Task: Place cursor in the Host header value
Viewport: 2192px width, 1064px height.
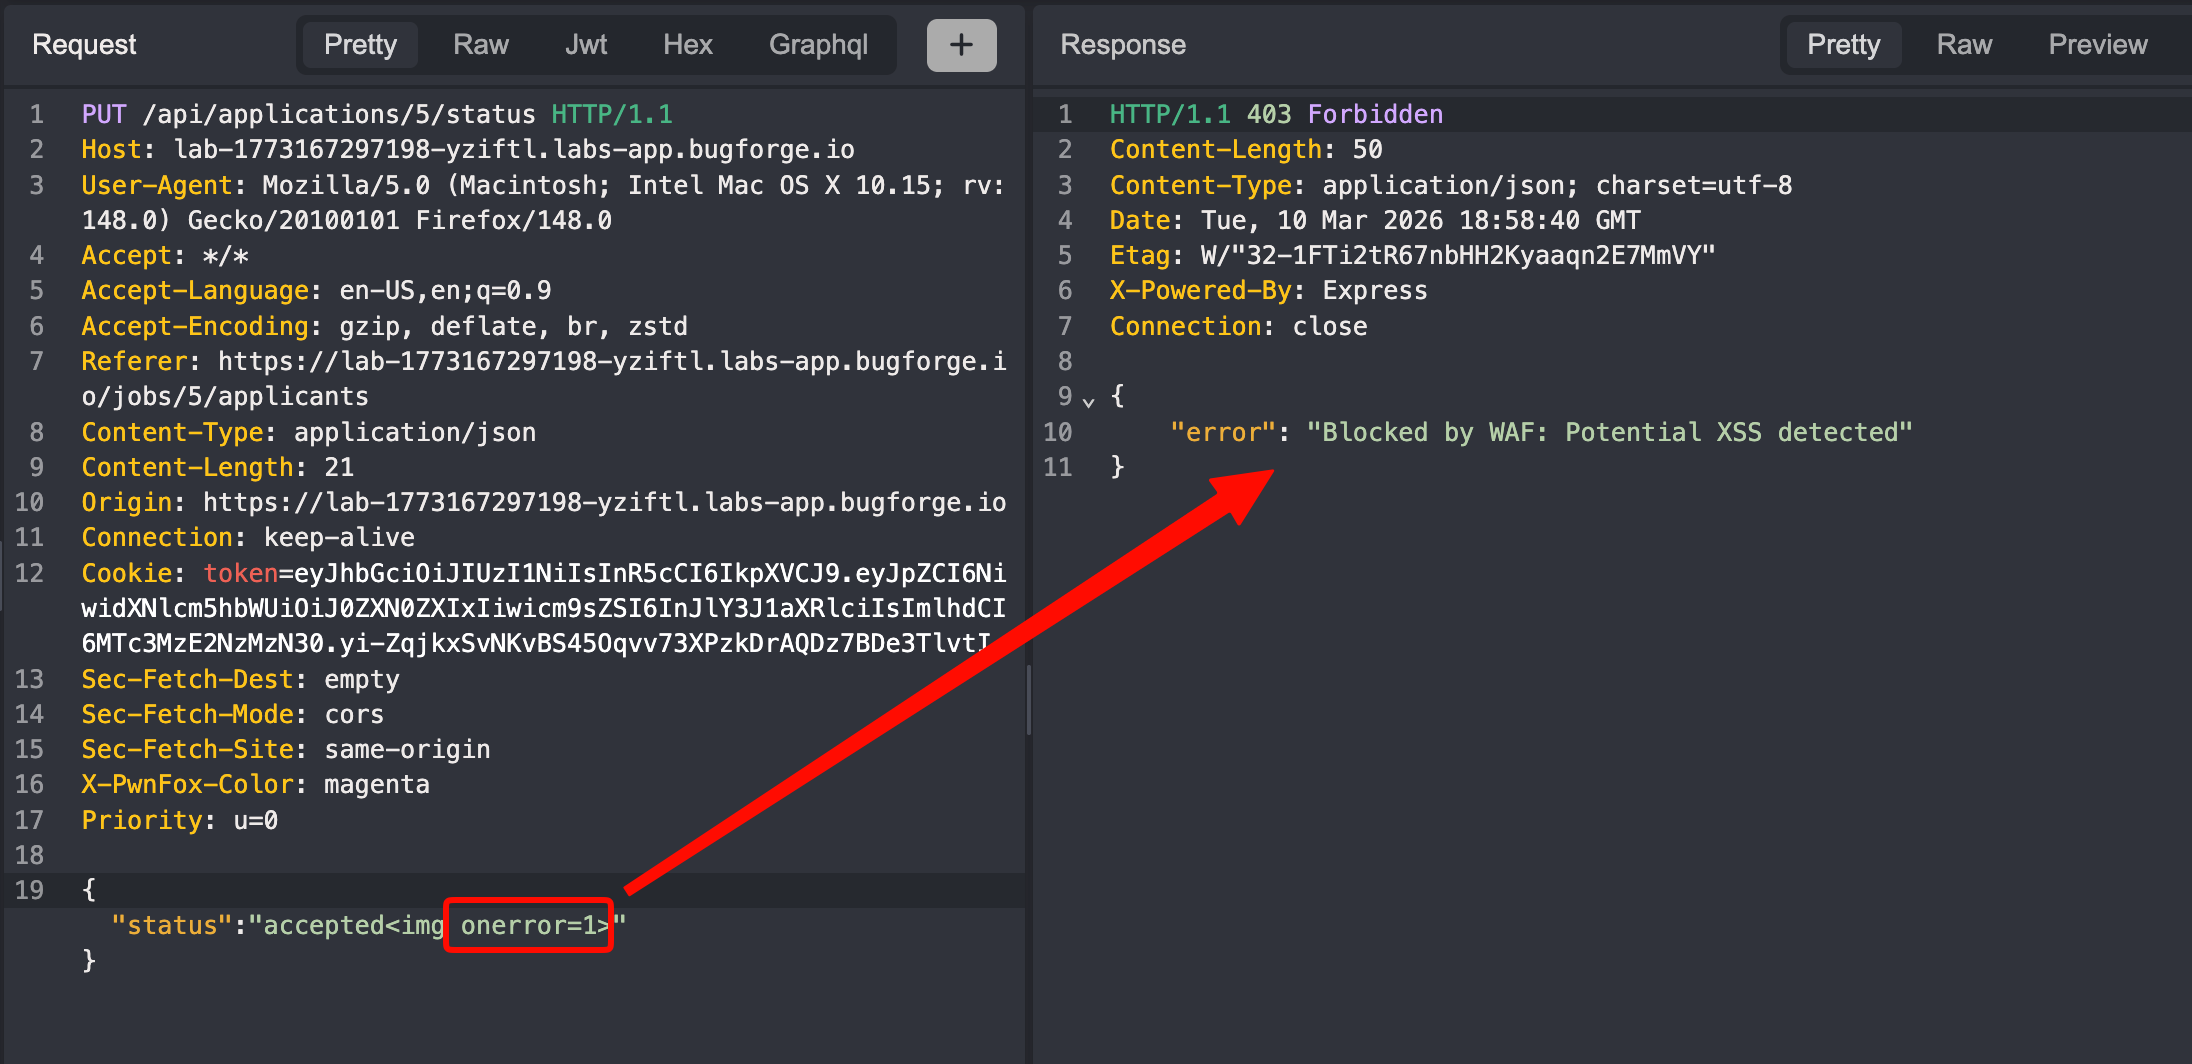Action: pyautogui.click(x=513, y=149)
